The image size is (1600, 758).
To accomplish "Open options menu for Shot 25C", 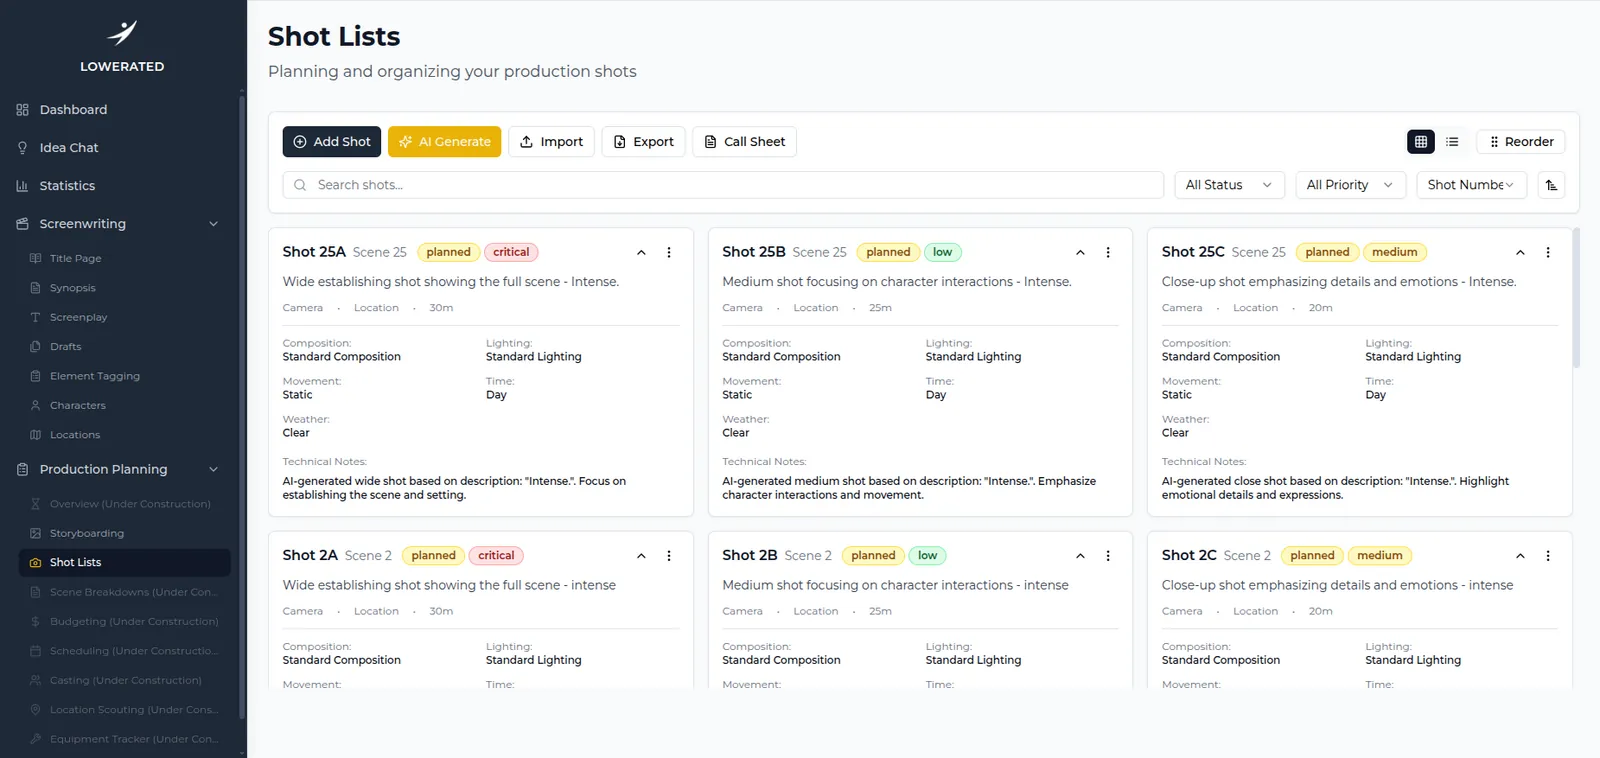I will (1548, 253).
